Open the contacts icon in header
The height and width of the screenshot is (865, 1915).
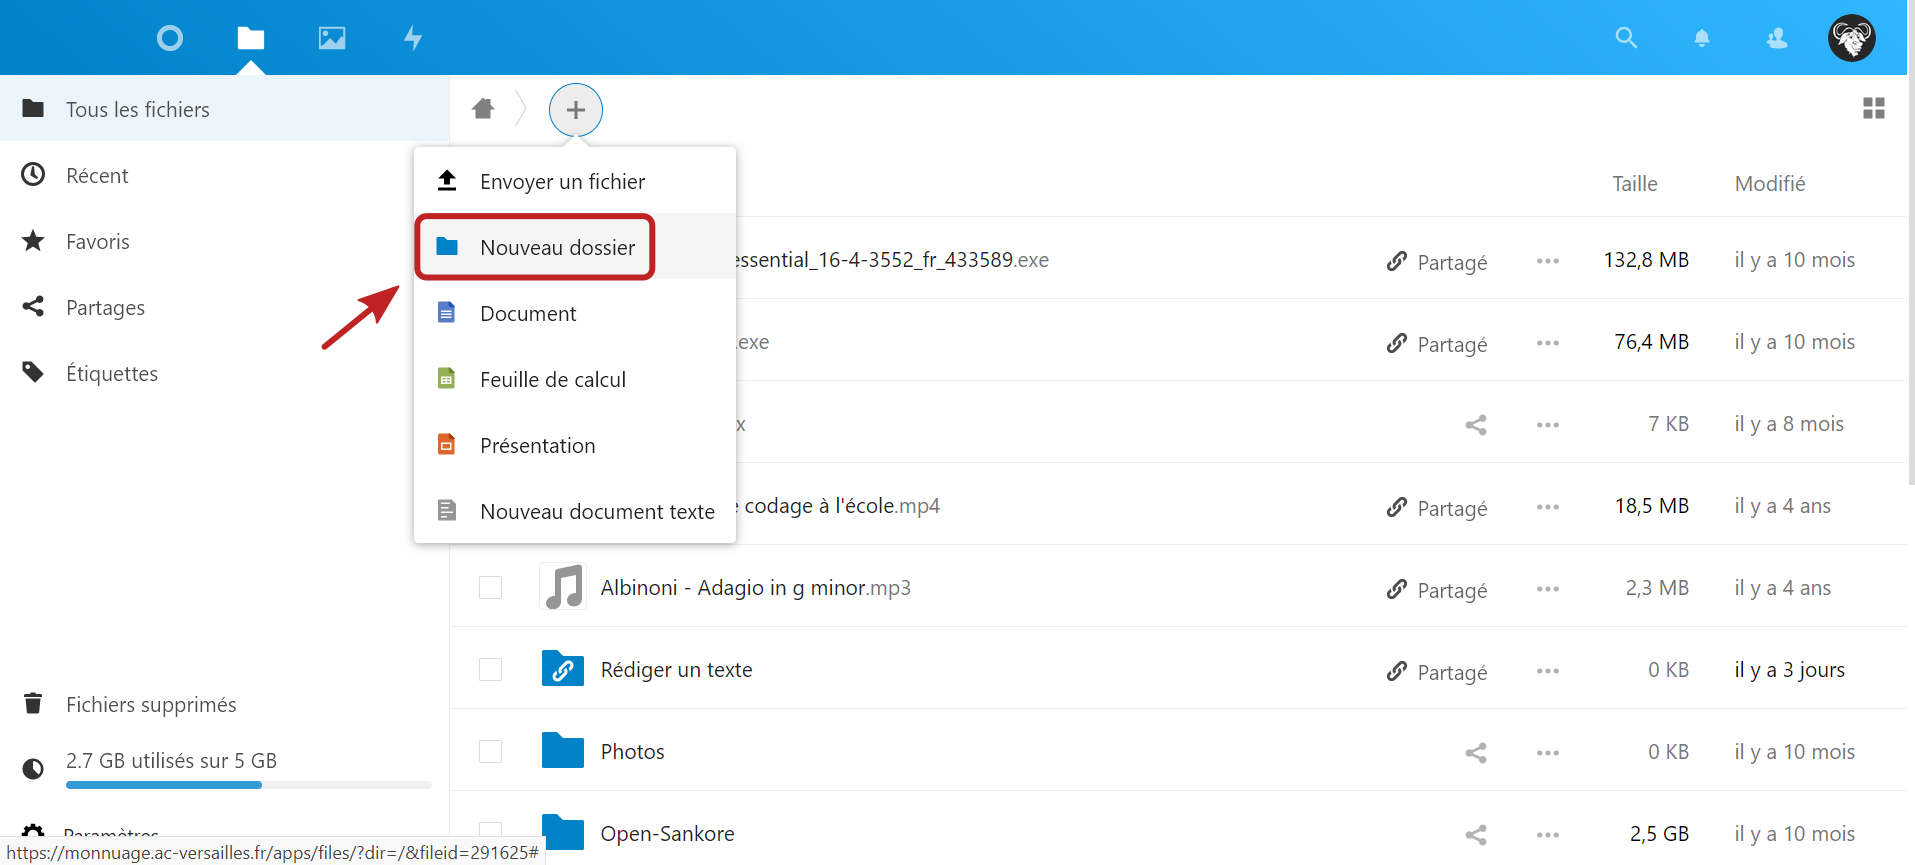click(1777, 38)
